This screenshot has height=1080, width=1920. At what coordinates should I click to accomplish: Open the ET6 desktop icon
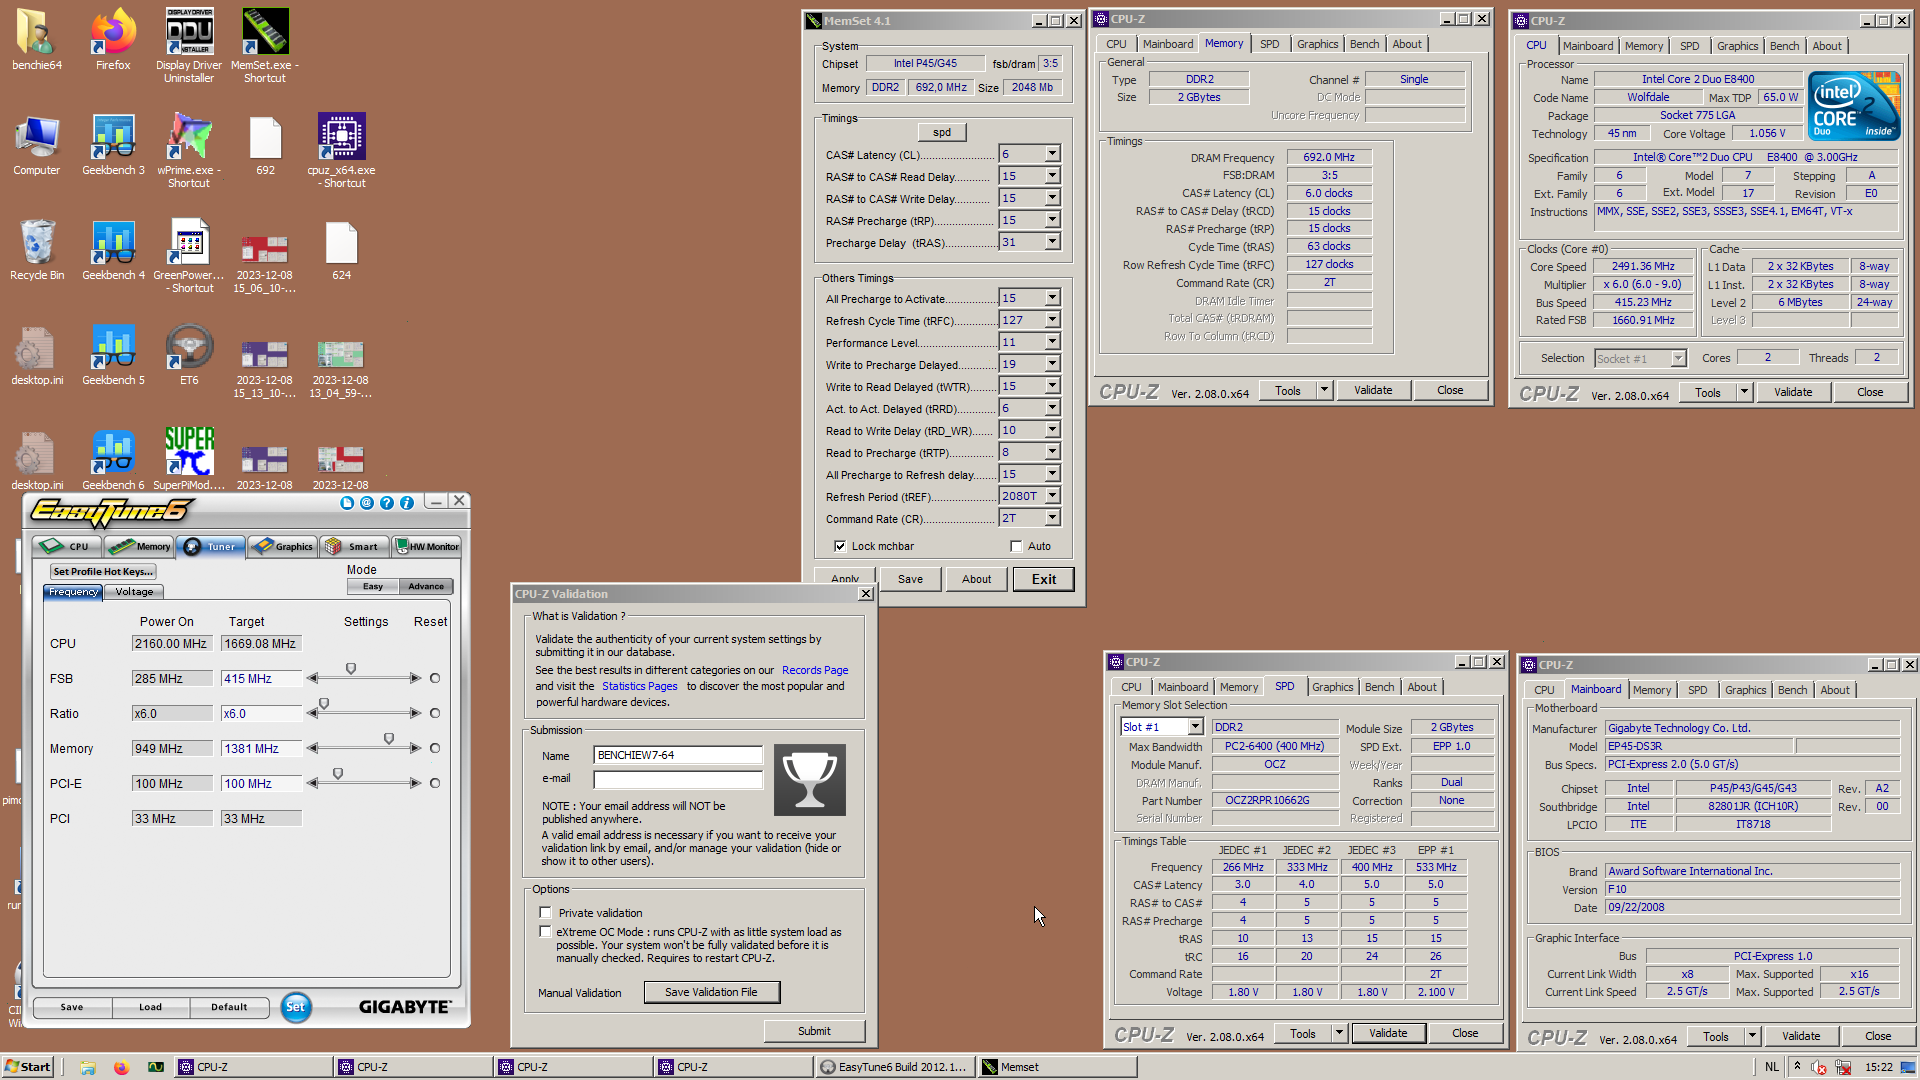[189, 355]
